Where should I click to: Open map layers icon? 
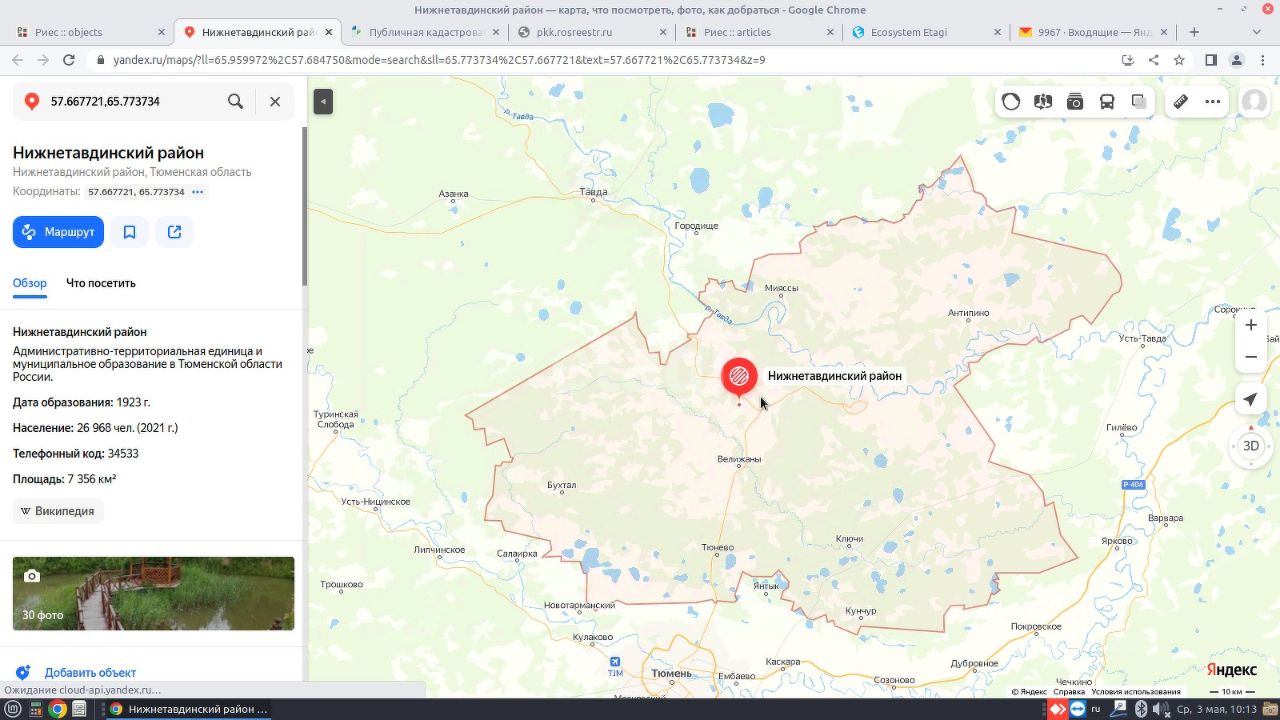pyautogui.click(x=1139, y=101)
